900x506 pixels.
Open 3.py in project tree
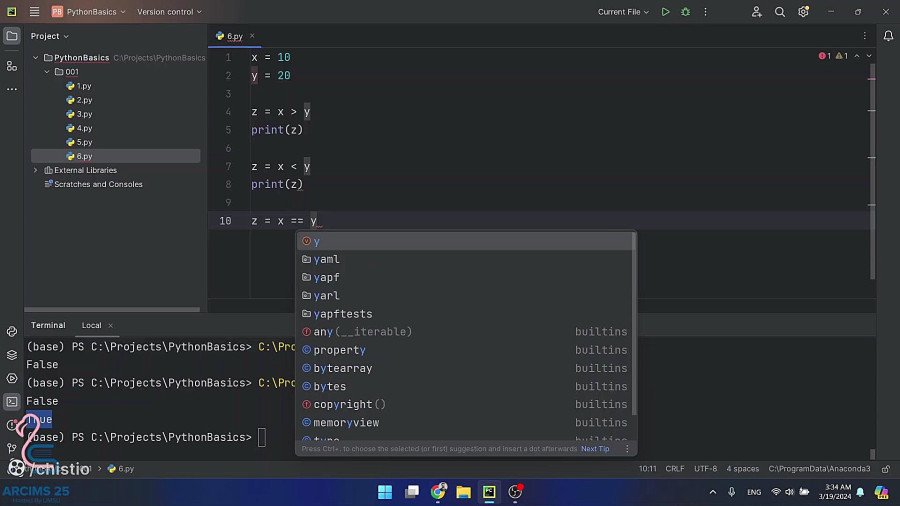(84, 114)
